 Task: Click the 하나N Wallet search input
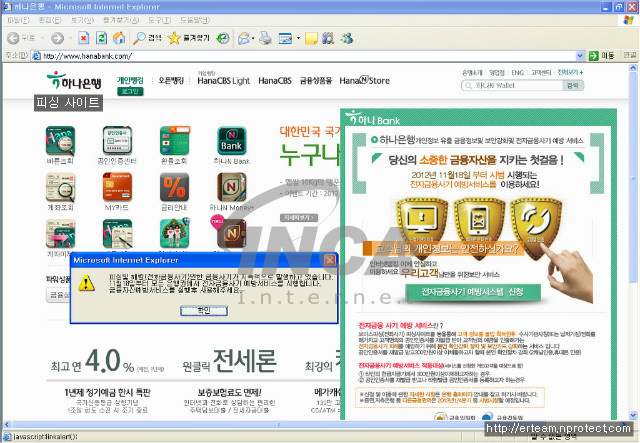(512, 85)
